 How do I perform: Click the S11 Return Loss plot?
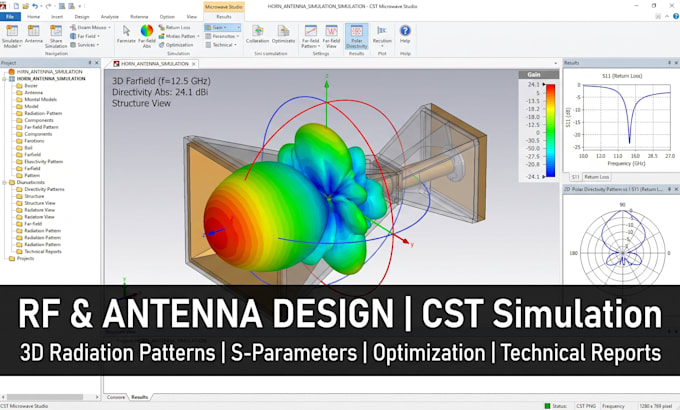click(x=627, y=116)
